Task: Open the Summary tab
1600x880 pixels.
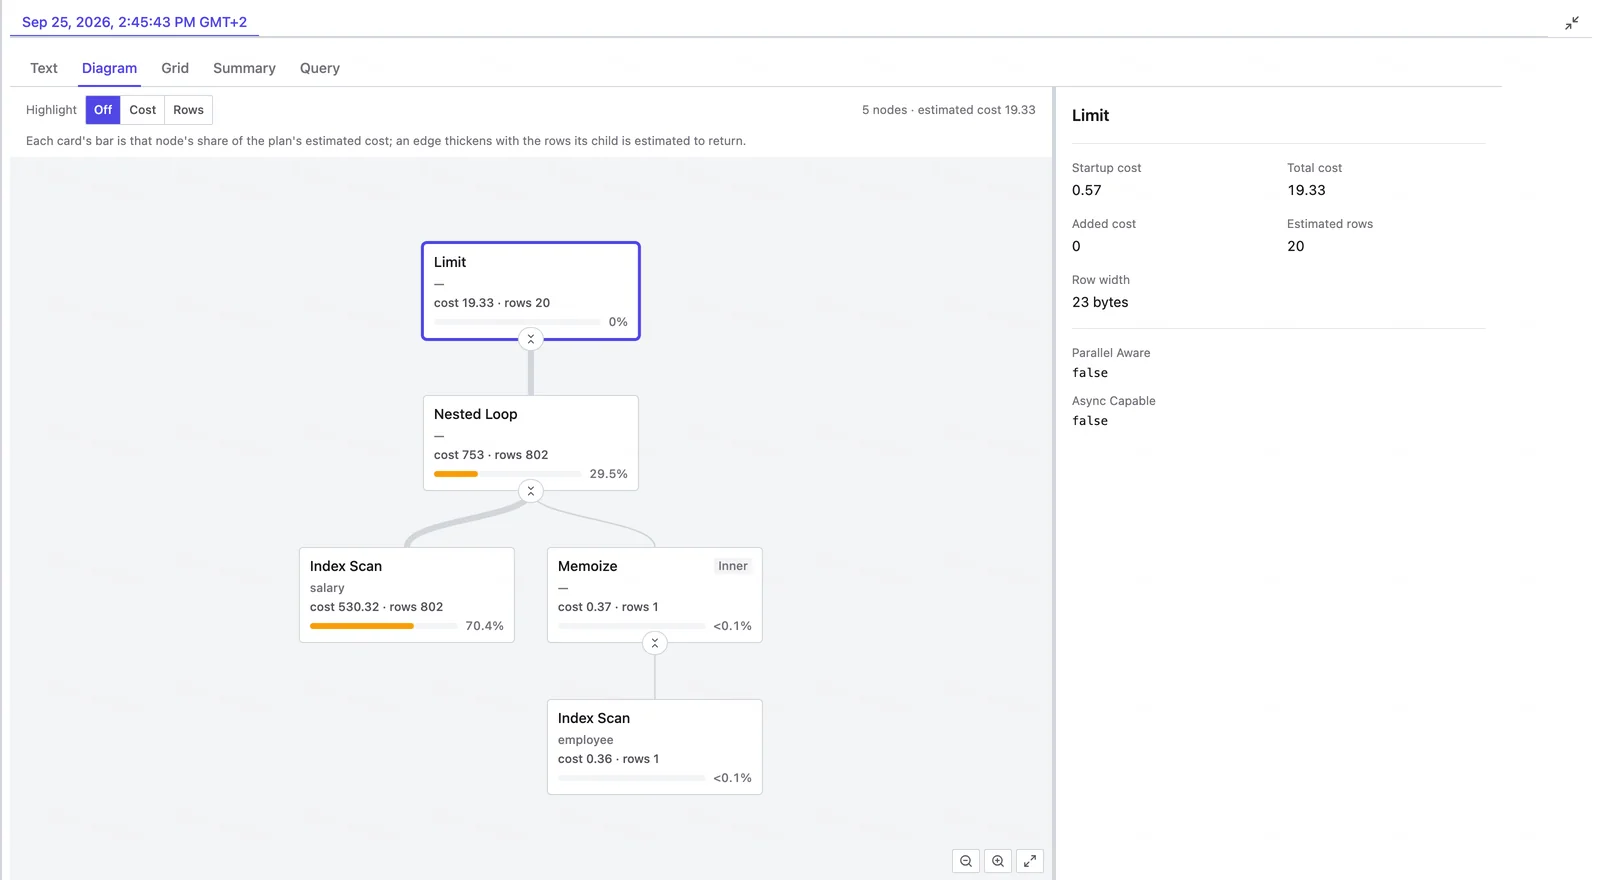Action: tap(244, 68)
